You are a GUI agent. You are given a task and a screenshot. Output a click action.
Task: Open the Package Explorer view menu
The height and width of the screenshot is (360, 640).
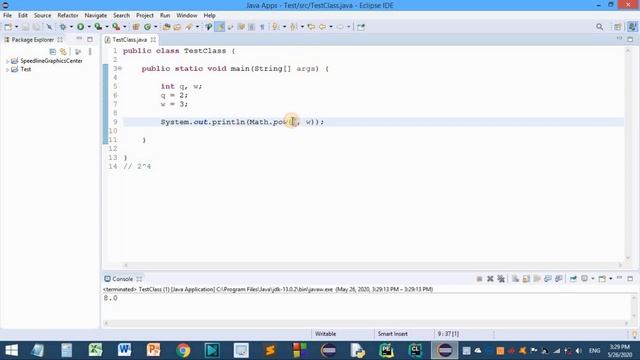[x=90, y=51]
